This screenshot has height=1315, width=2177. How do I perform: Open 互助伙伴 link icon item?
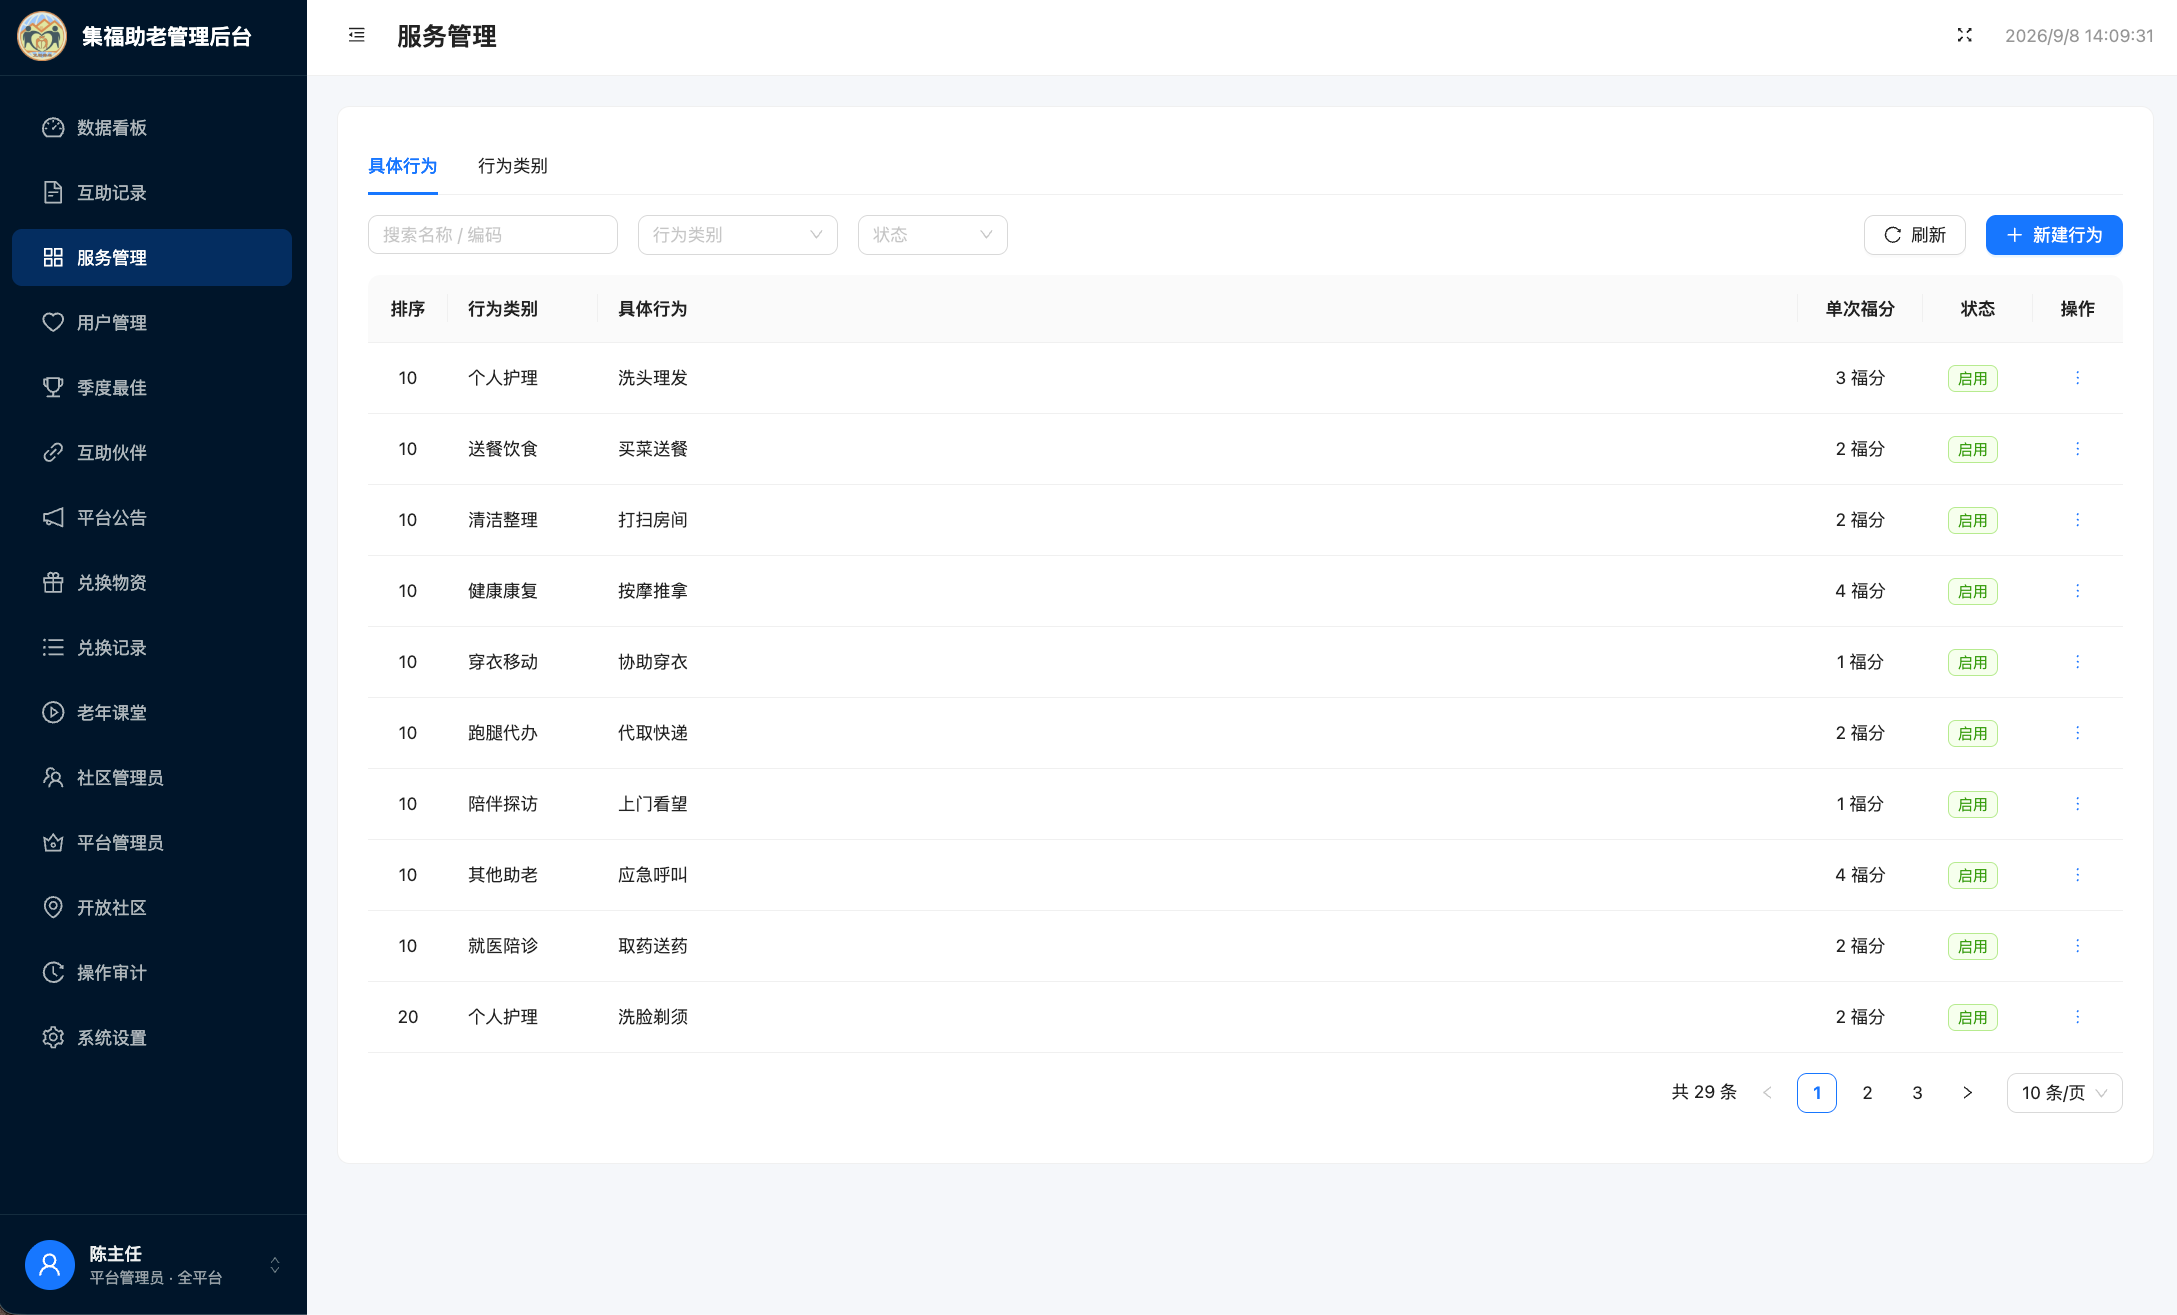tap(152, 453)
